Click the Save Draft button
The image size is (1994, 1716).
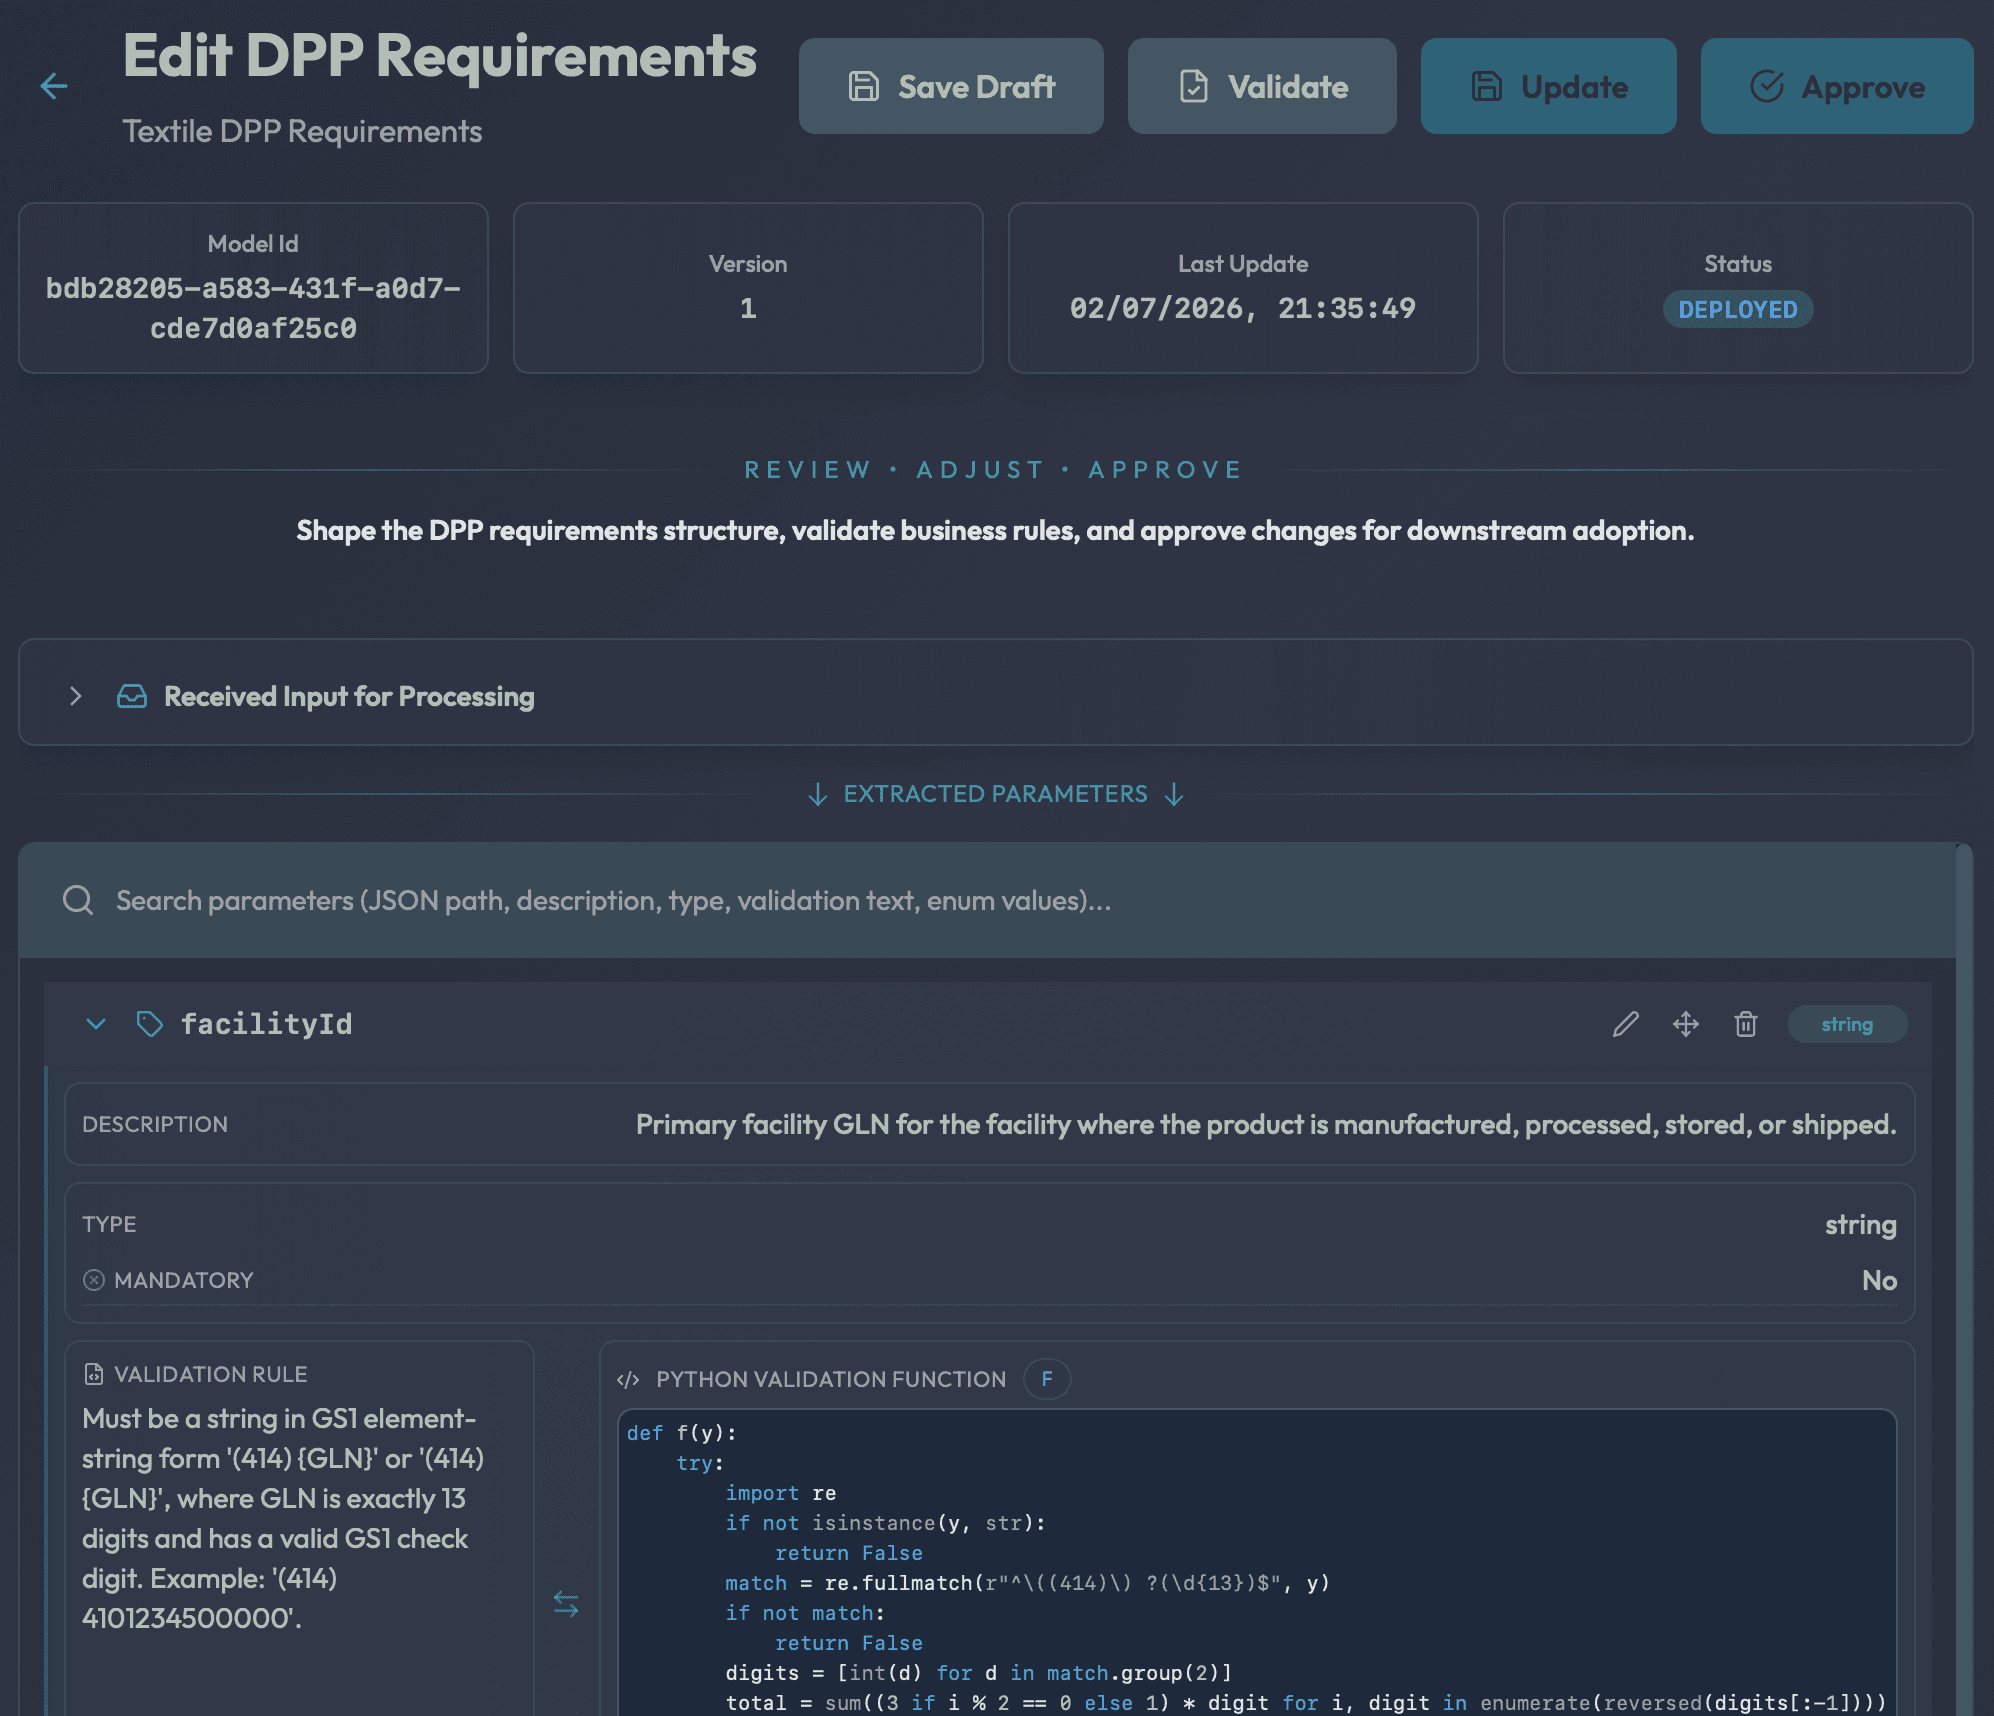(x=951, y=86)
